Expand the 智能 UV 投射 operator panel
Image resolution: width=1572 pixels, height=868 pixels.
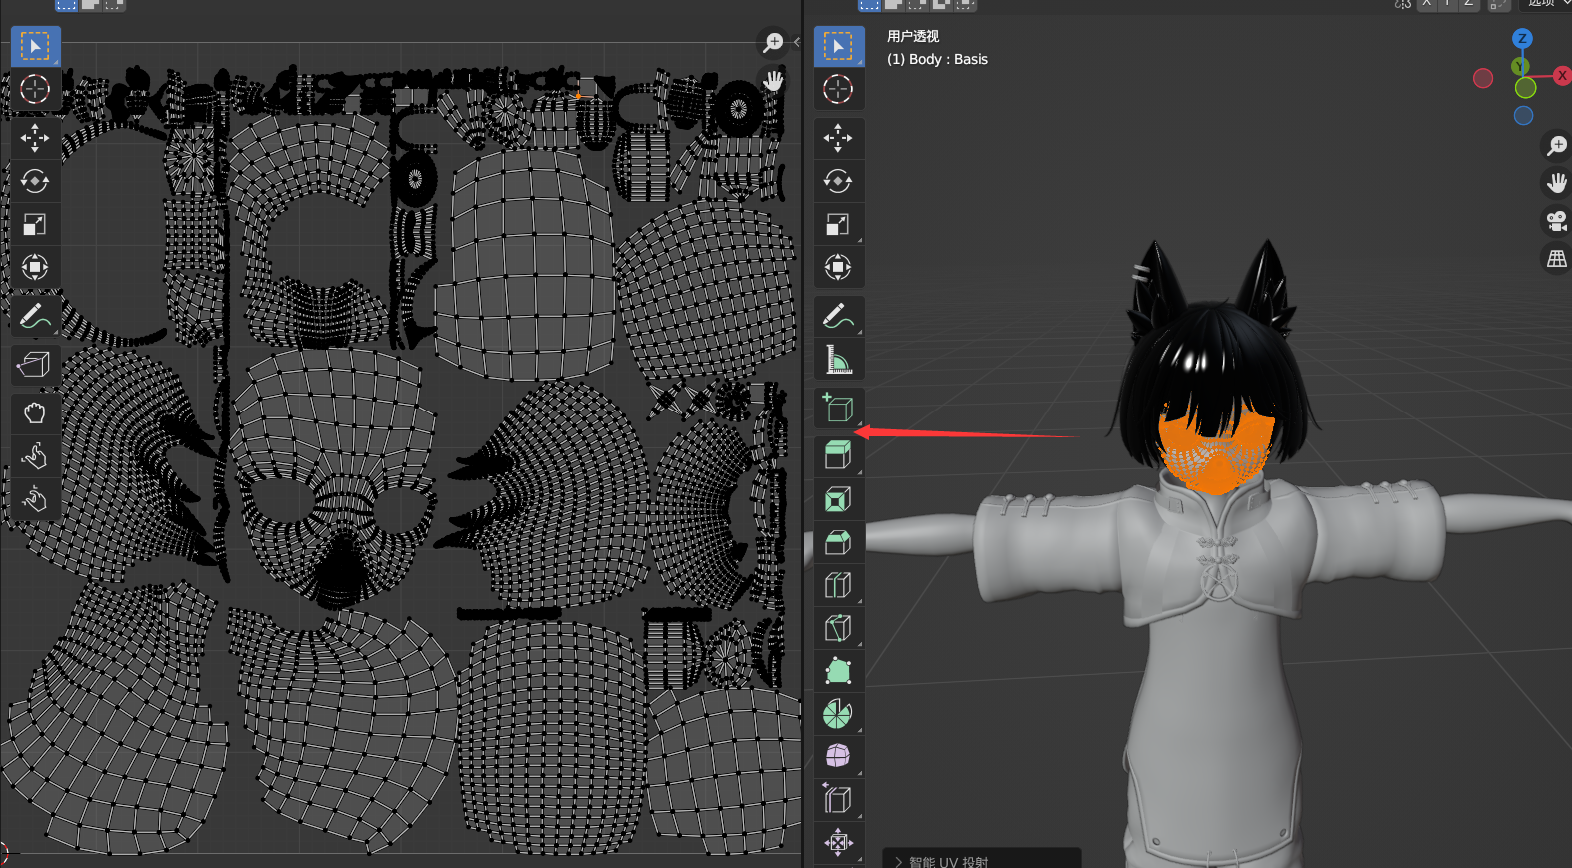coord(982,860)
